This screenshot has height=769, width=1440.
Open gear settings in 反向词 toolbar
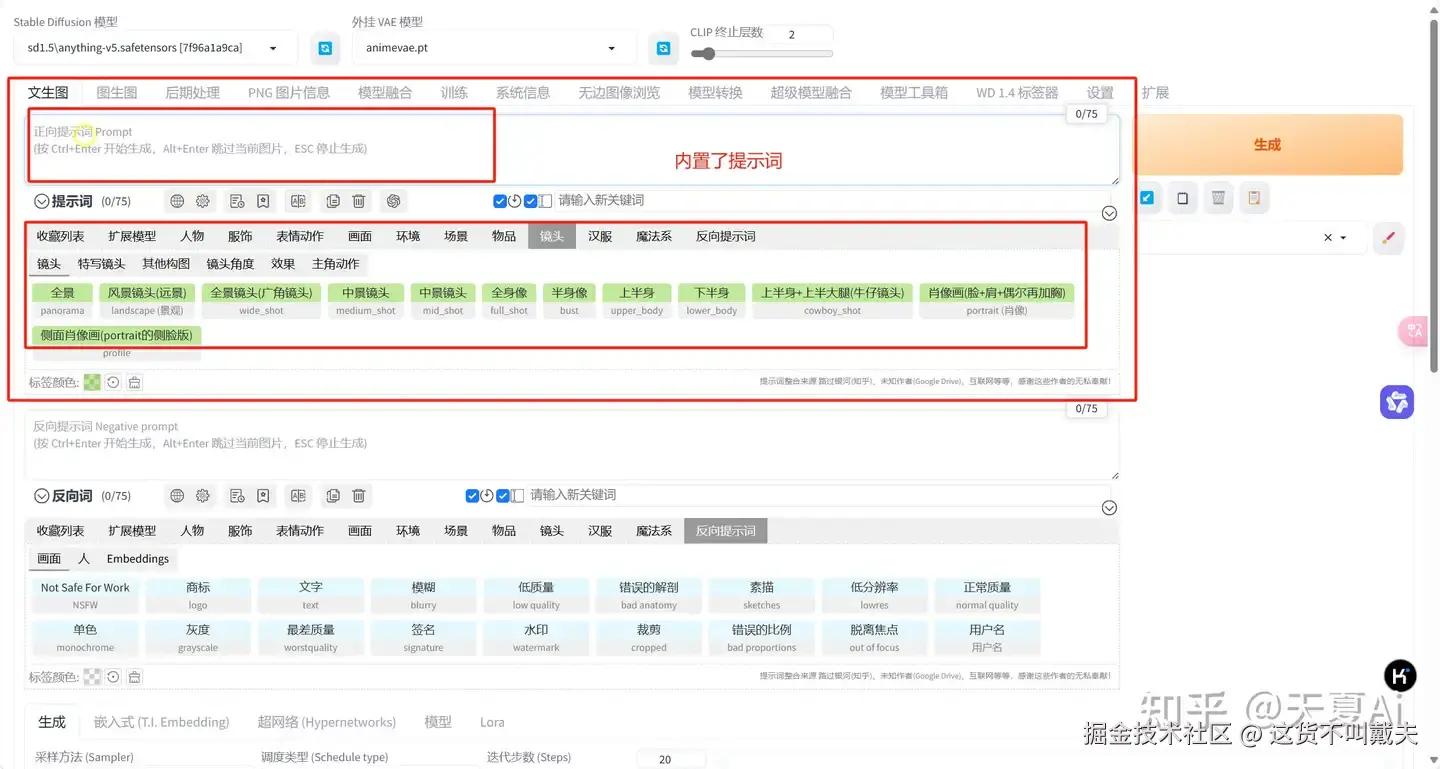203,495
